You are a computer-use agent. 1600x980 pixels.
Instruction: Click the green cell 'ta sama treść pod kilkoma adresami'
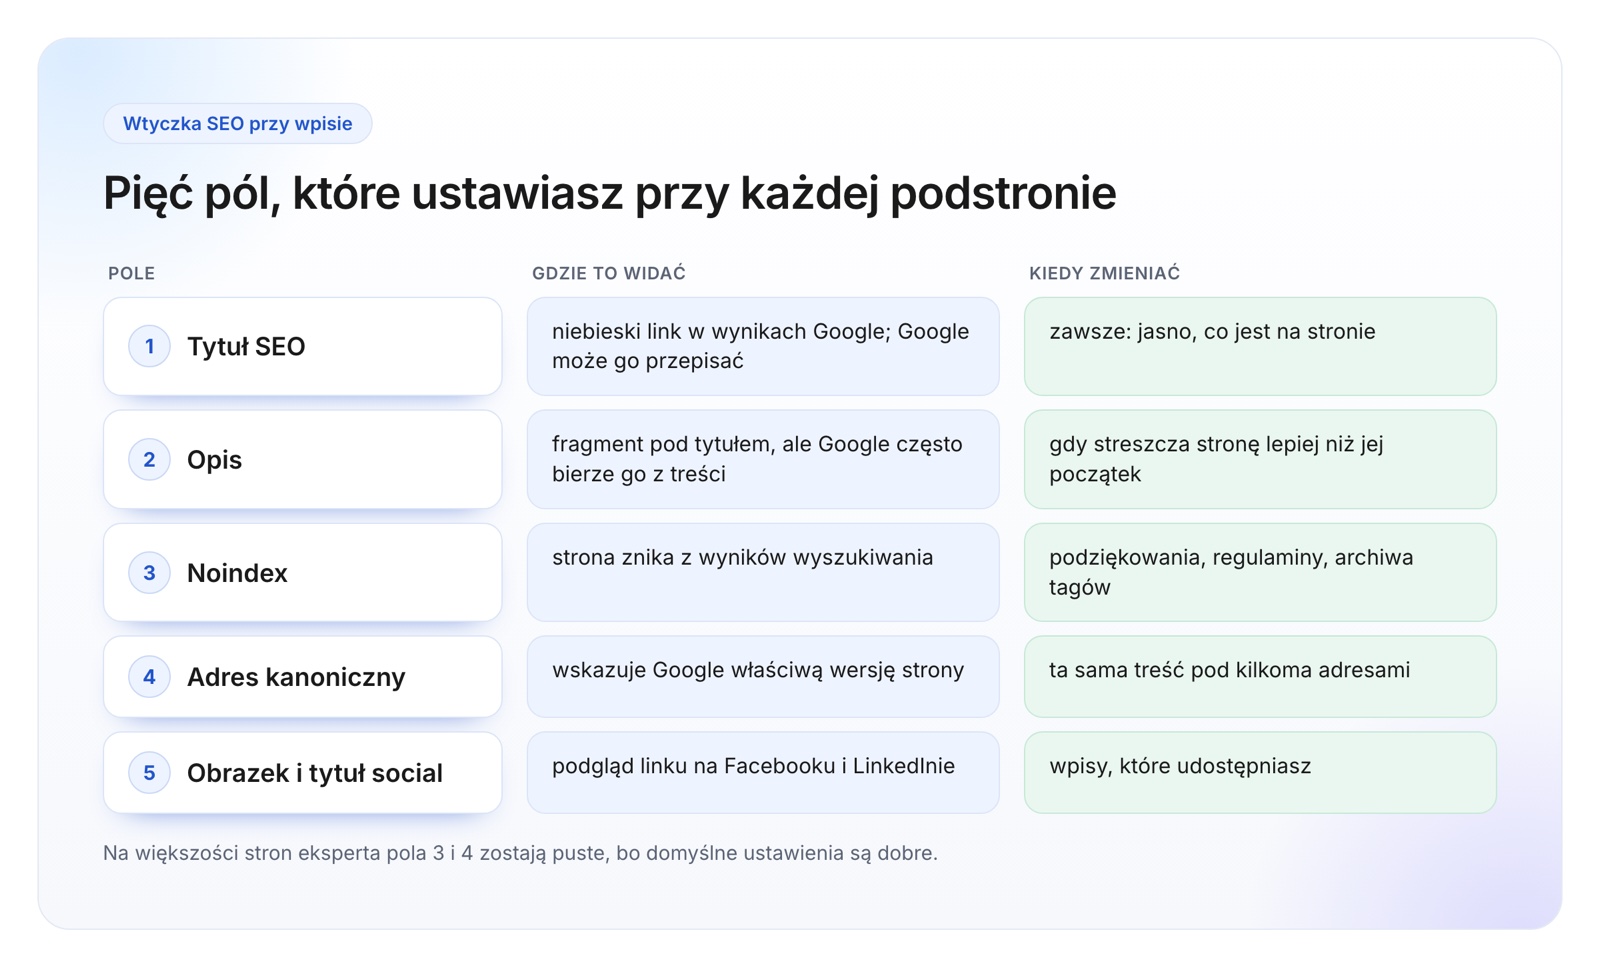pyautogui.click(x=1260, y=677)
